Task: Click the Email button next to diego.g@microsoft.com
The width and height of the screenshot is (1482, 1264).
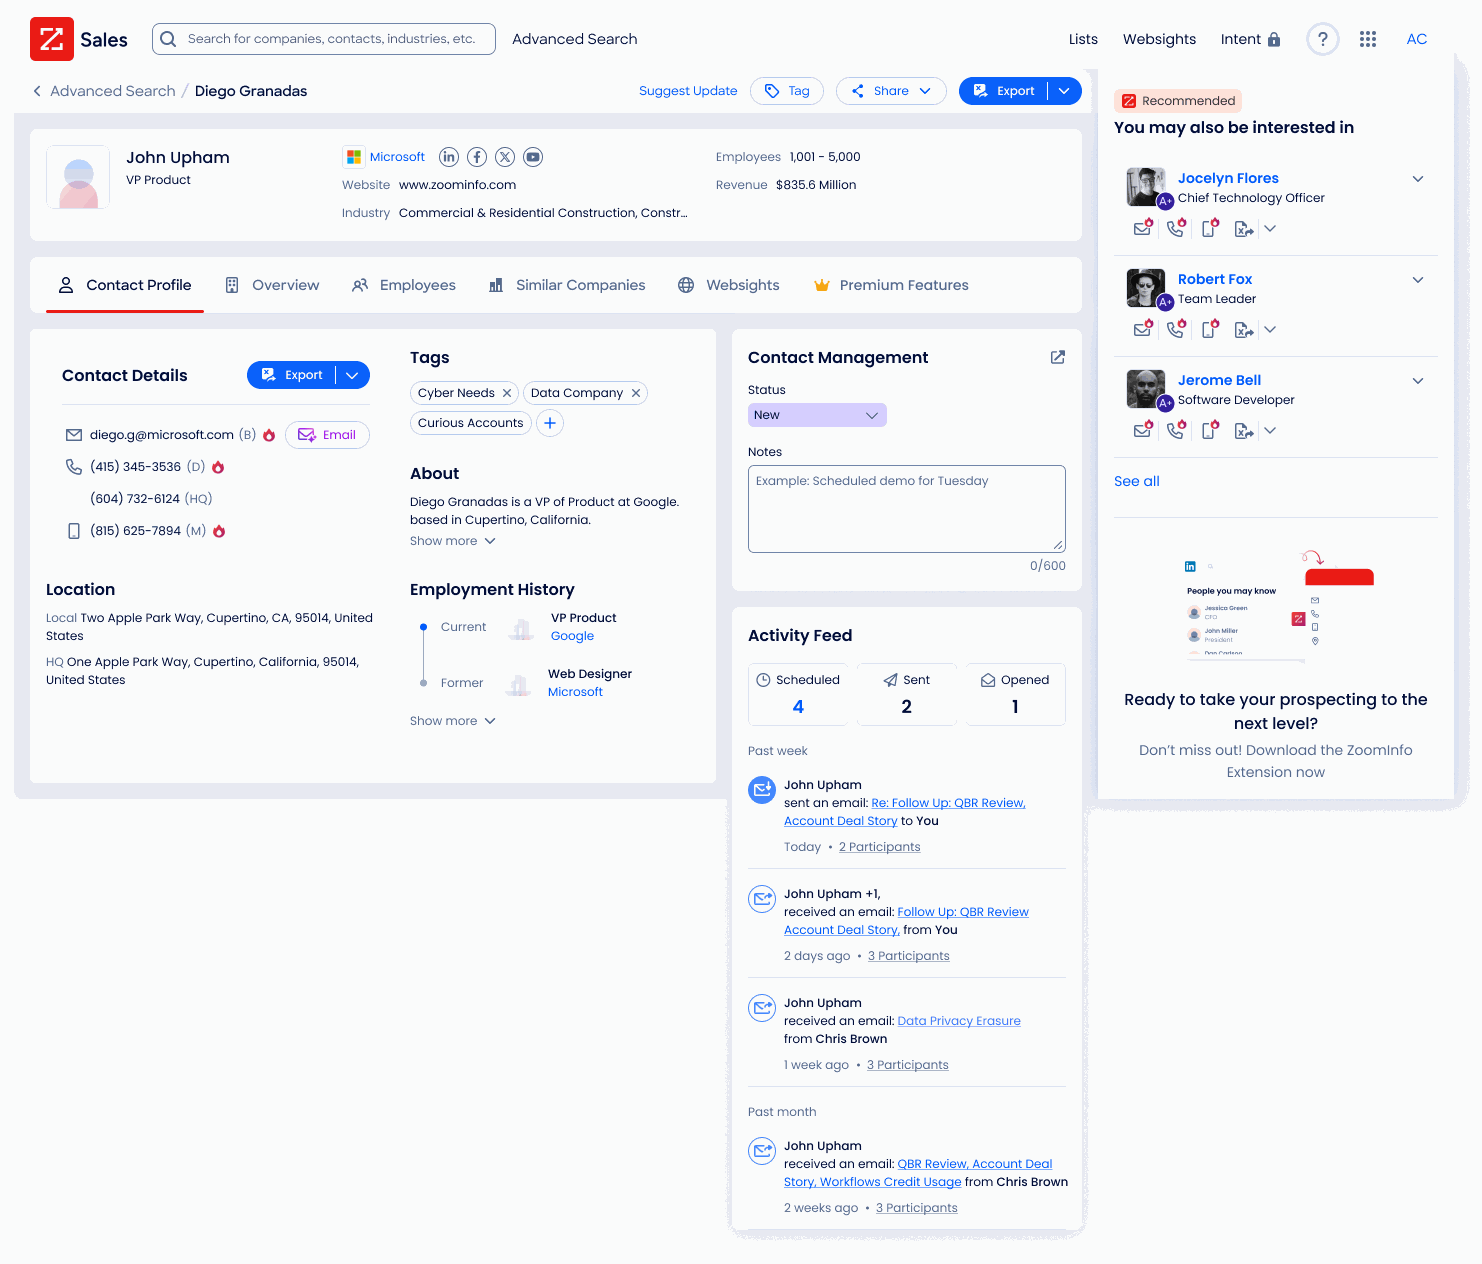Action: click(x=327, y=435)
